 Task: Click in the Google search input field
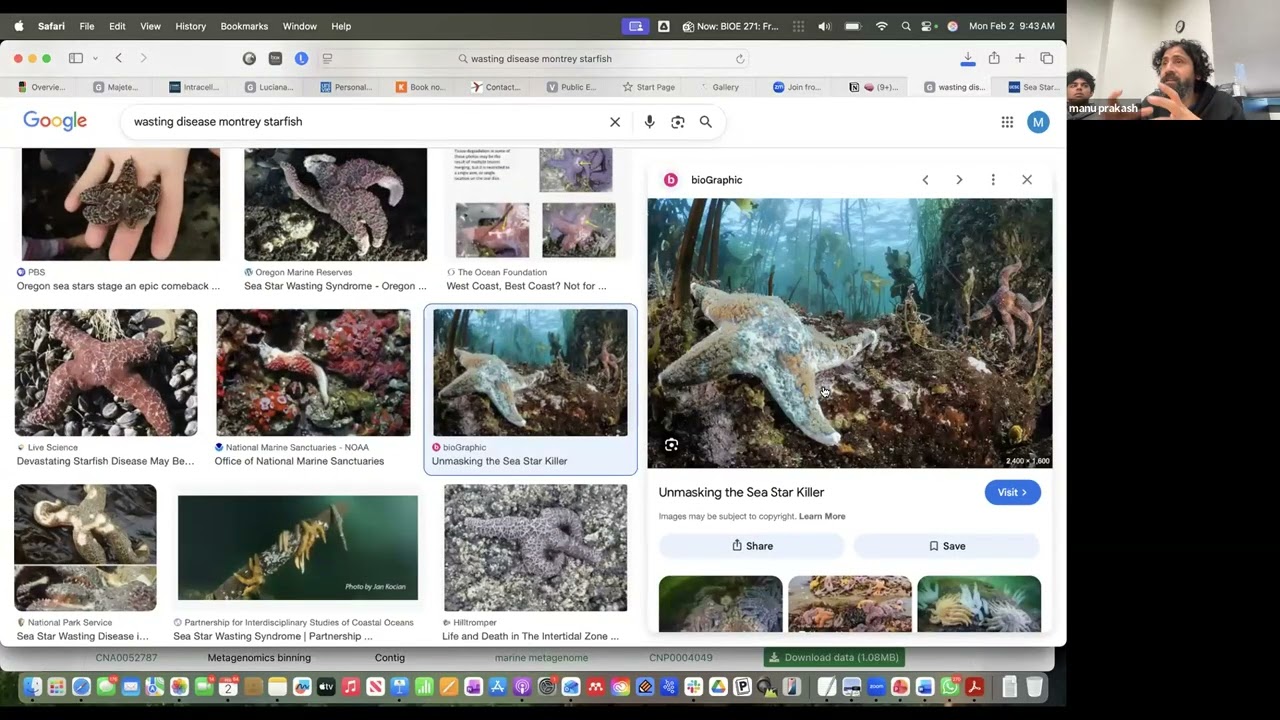[365, 122]
